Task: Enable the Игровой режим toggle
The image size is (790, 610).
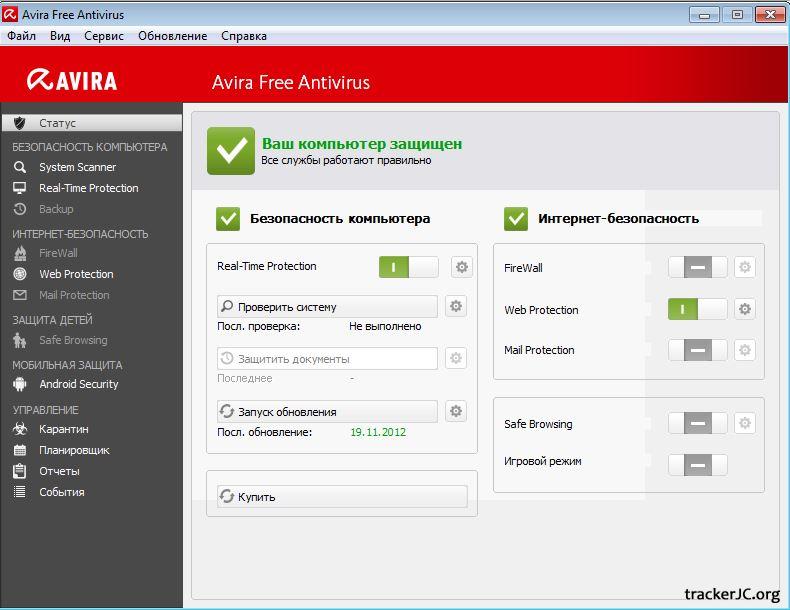Action: 697,465
